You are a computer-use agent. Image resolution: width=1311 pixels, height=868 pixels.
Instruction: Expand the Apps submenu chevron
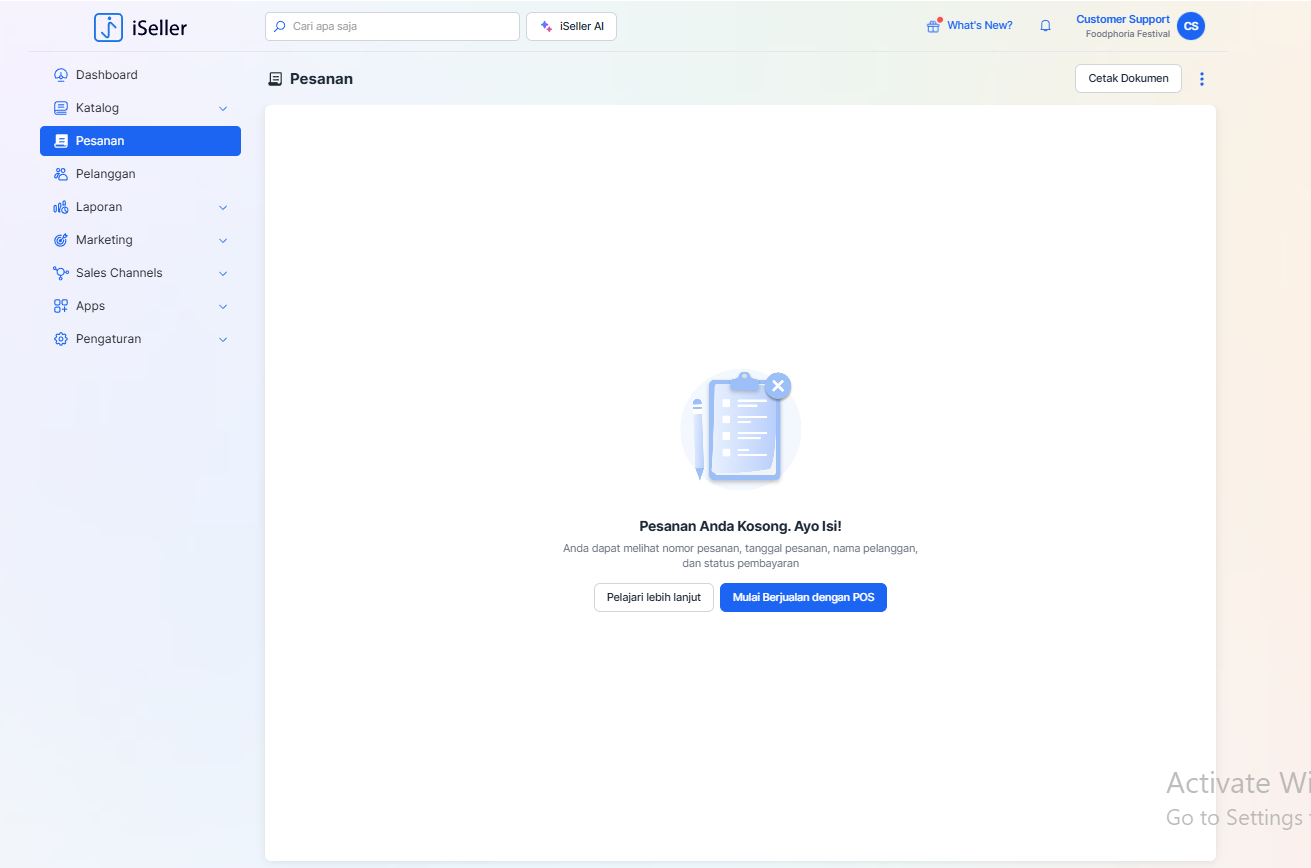[x=223, y=306]
